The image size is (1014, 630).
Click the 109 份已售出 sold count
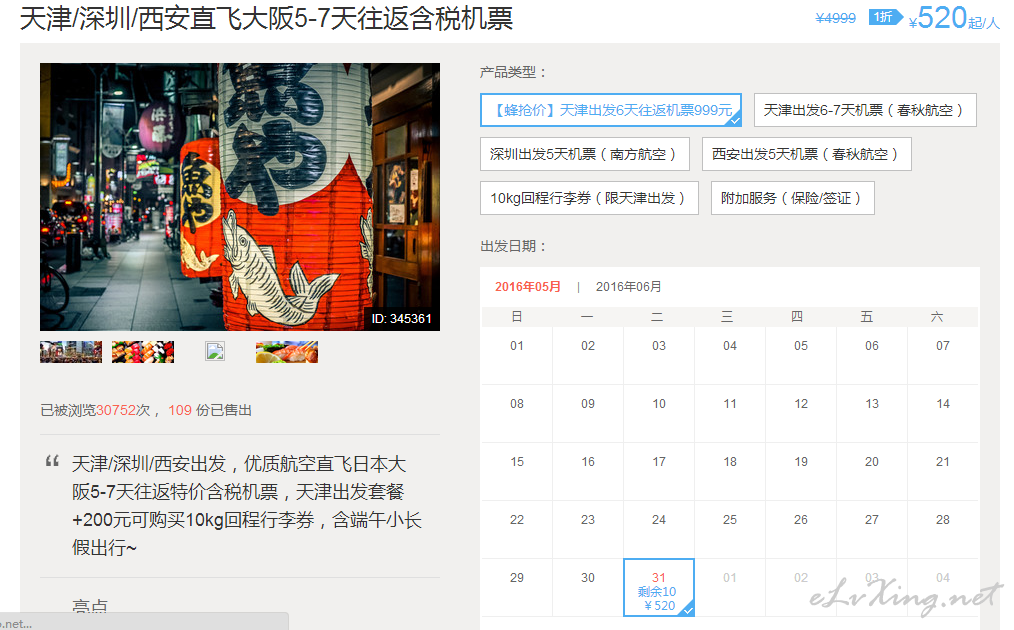pos(210,410)
